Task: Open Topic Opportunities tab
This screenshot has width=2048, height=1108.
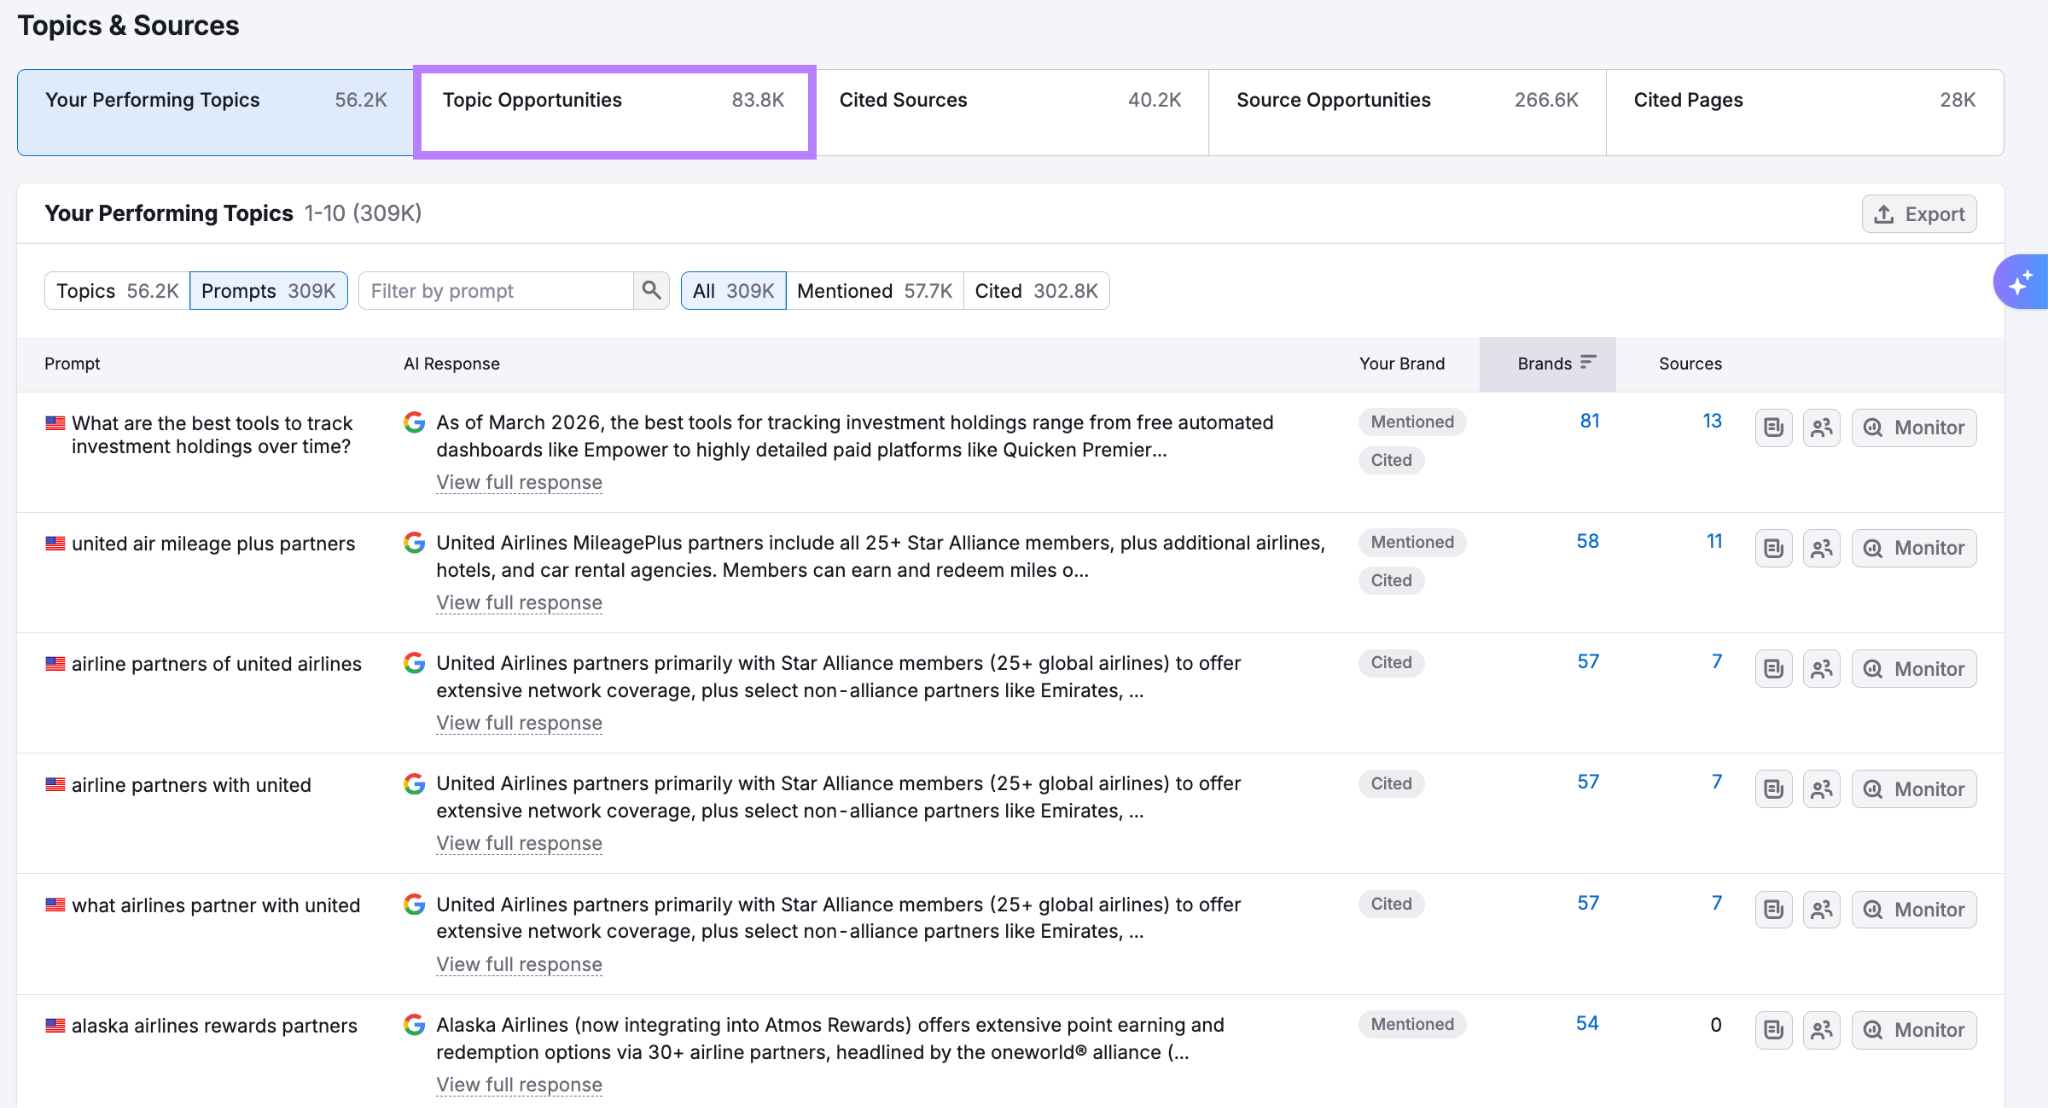Action: click(614, 112)
